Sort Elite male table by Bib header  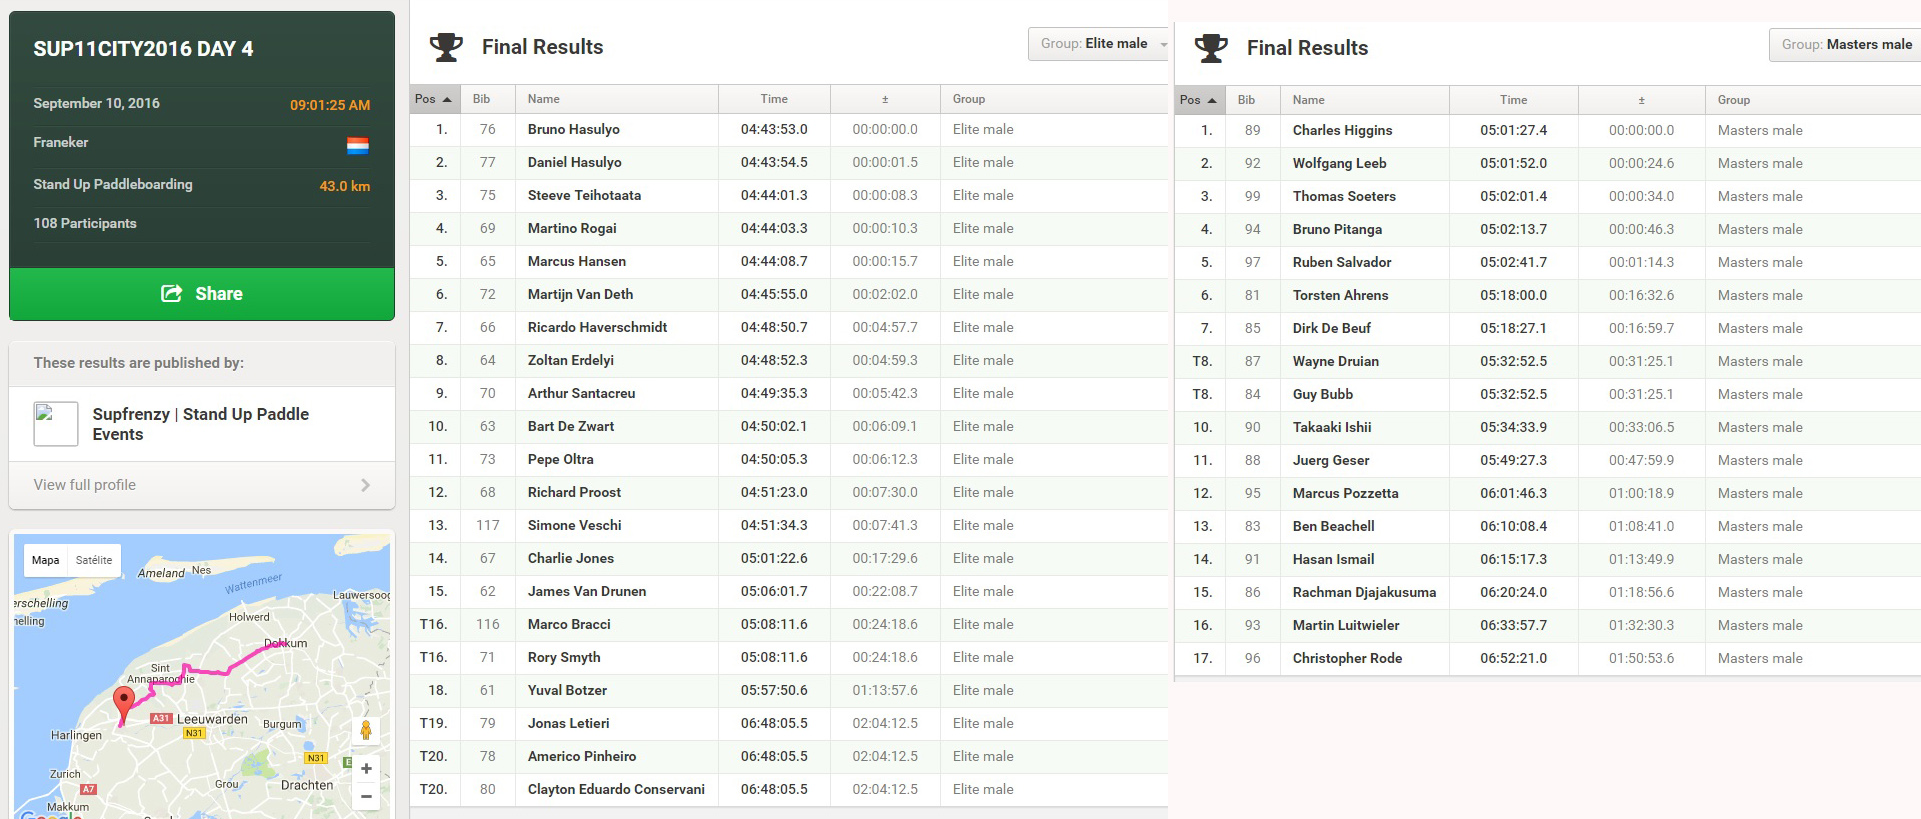click(487, 99)
